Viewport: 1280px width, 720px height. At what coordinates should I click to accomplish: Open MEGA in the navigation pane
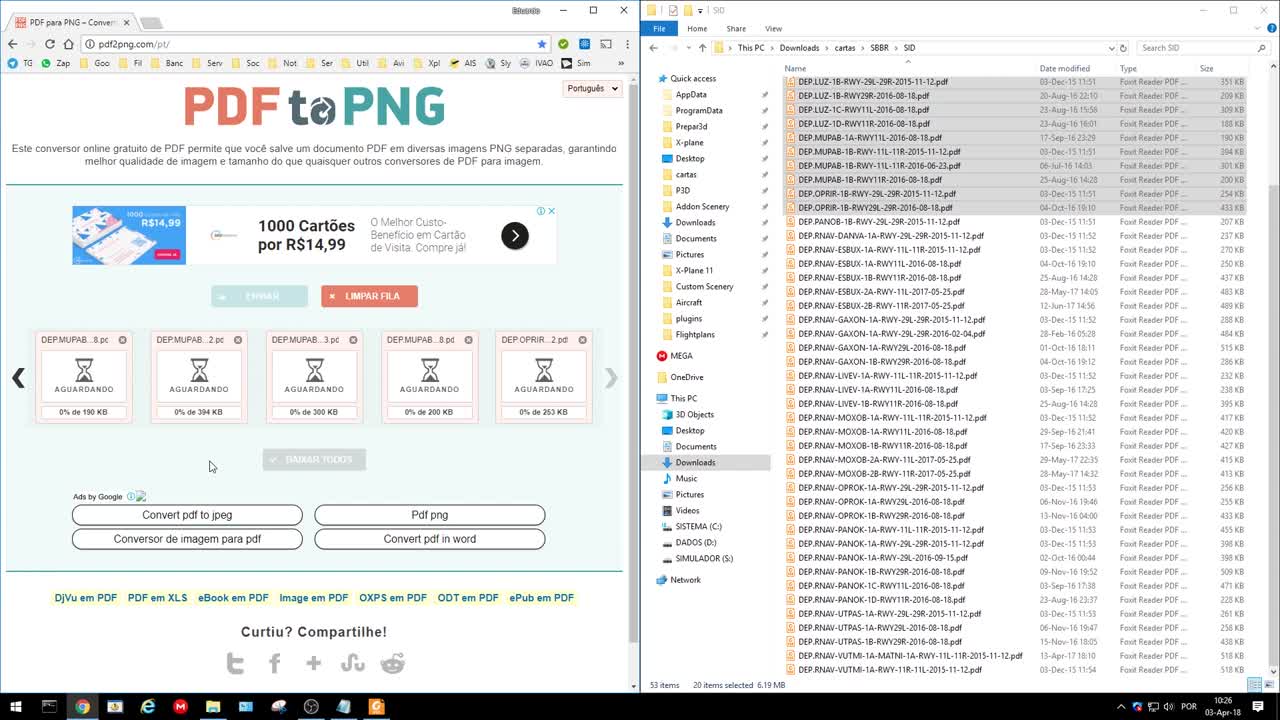pos(680,356)
